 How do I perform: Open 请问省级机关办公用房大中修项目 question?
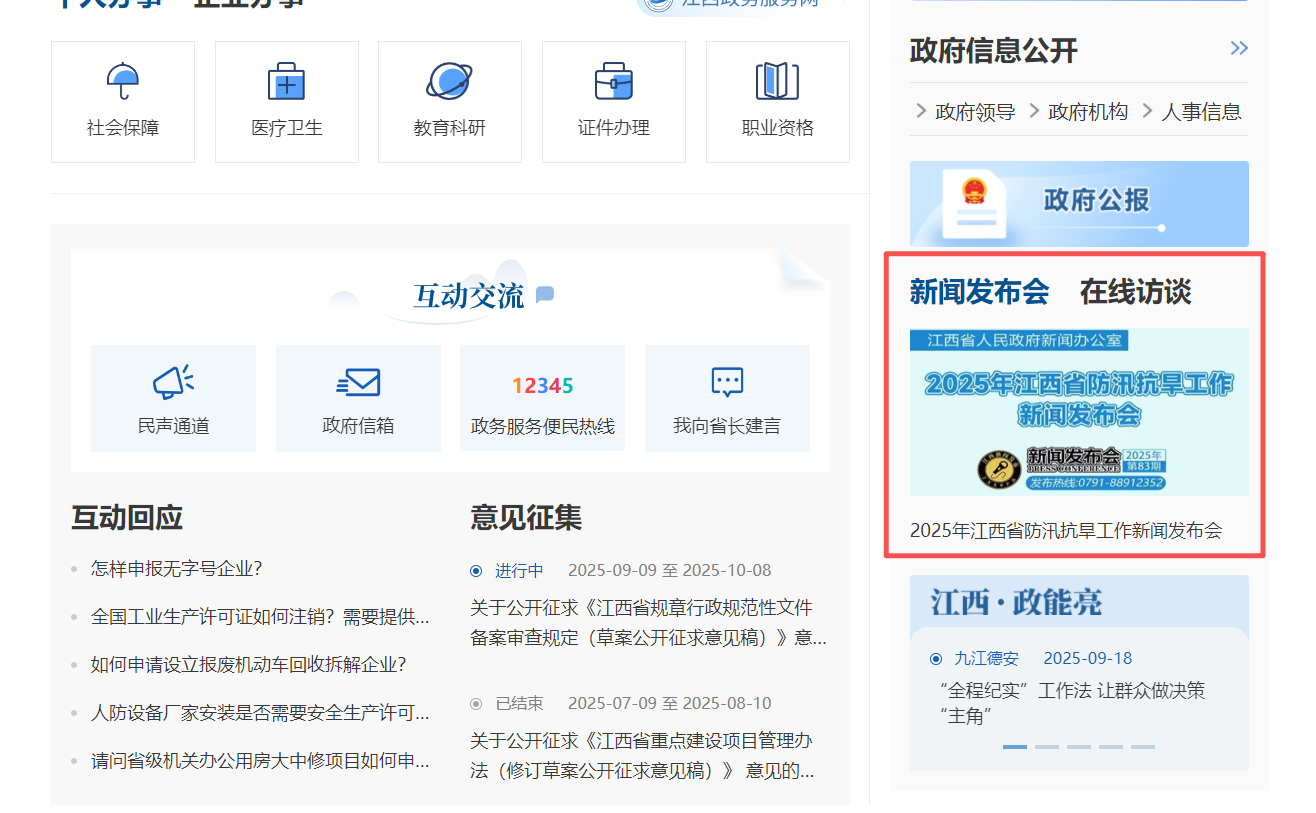click(x=260, y=761)
